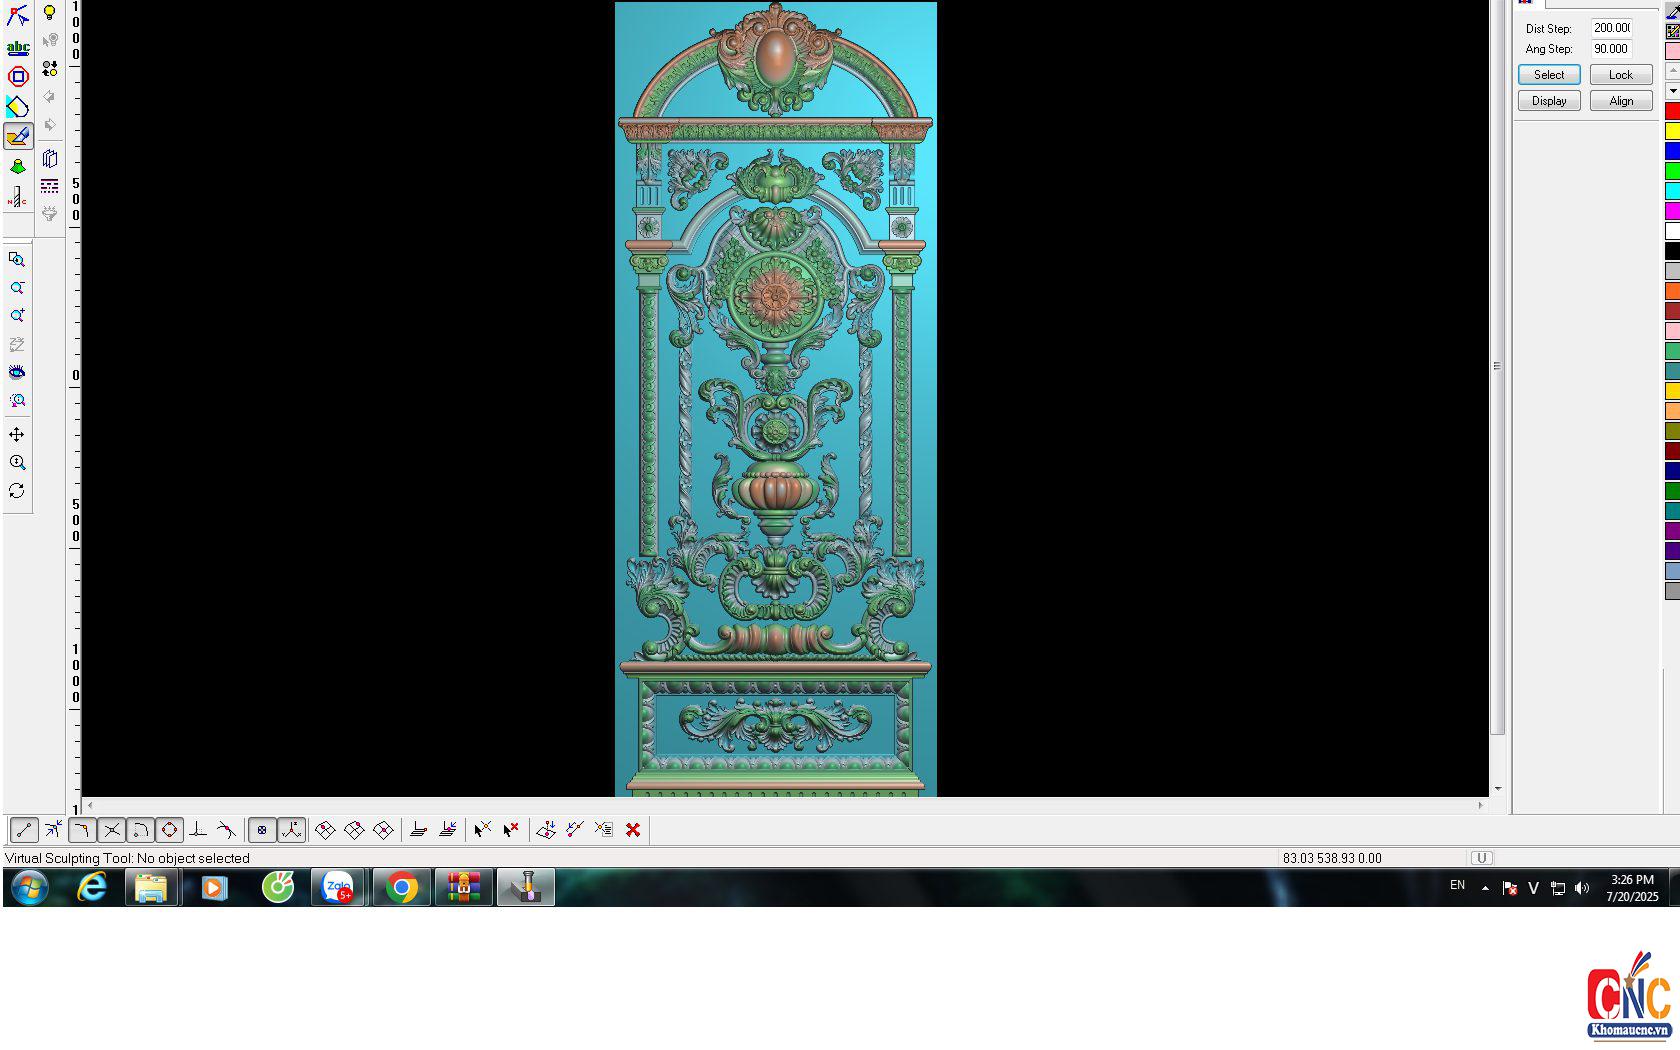Toggle the intersection snap button
The image size is (1680, 1050).
(x=112, y=830)
